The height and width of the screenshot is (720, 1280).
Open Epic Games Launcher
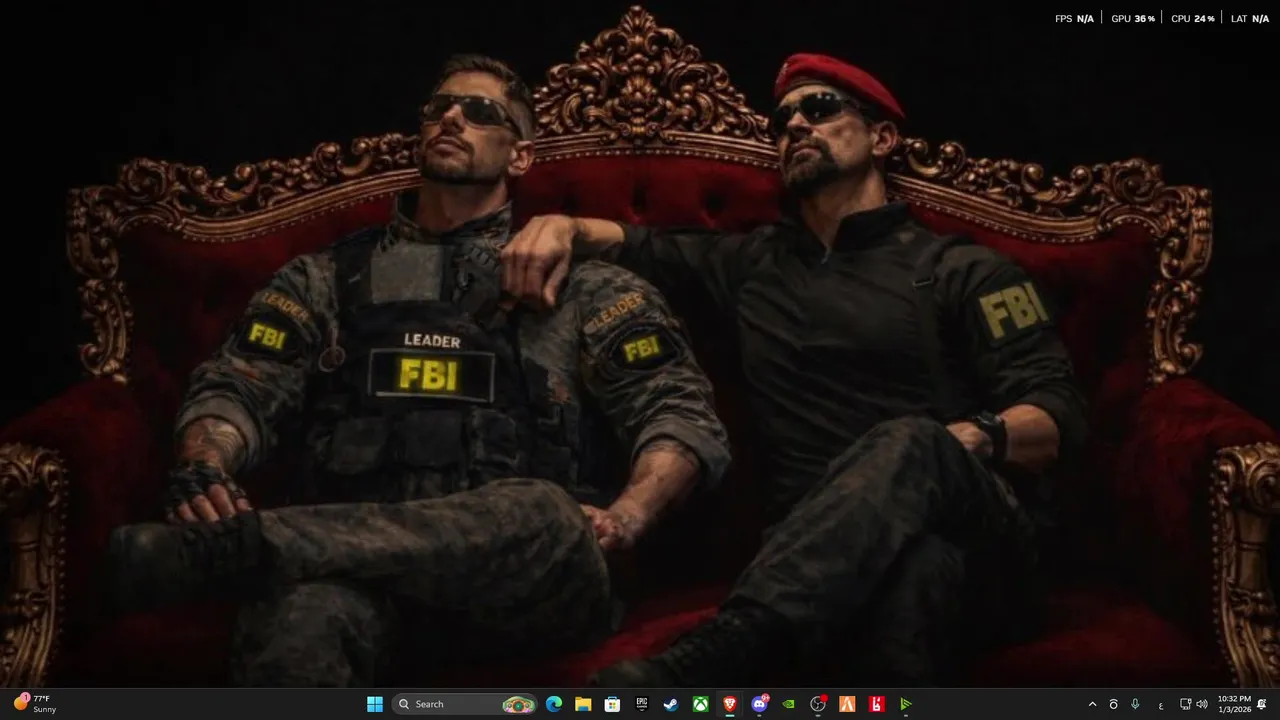click(642, 704)
